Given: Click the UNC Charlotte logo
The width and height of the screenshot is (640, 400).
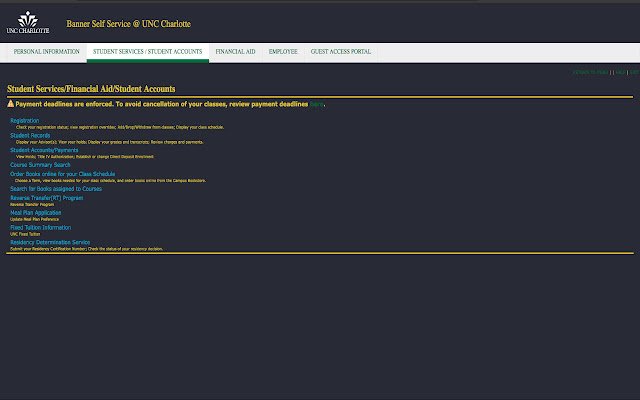Looking at the screenshot, I should (28, 22).
